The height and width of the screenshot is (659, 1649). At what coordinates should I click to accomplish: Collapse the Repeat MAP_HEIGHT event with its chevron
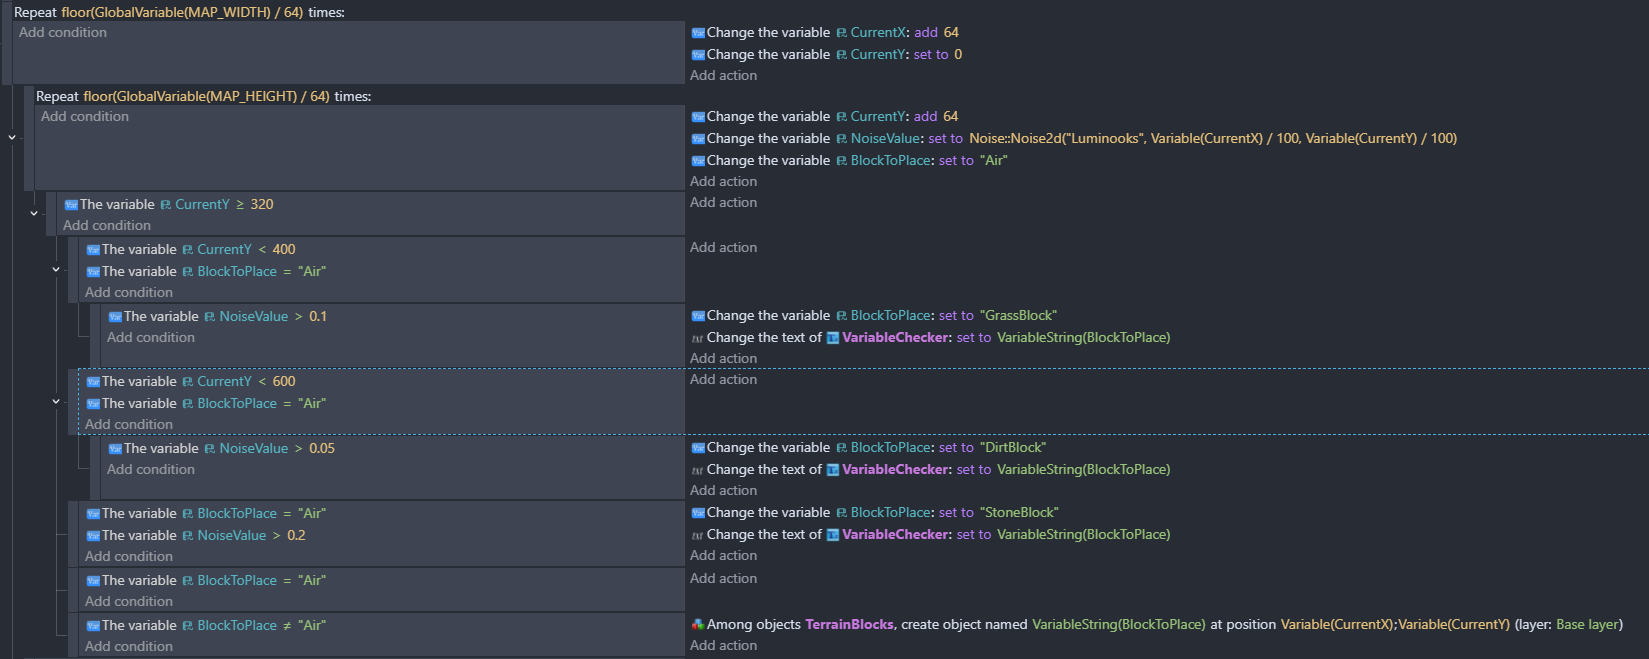[x=12, y=137]
